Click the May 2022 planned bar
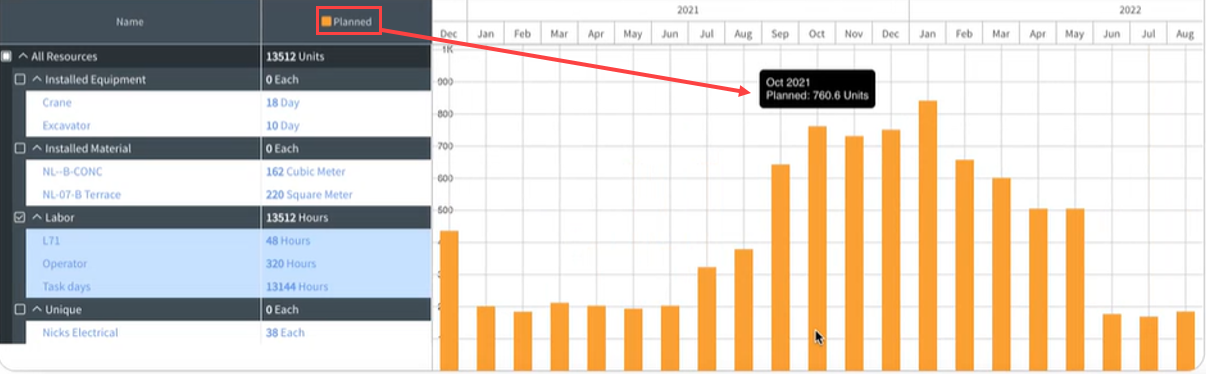The image size is (1206, 374). [1075, 290]
